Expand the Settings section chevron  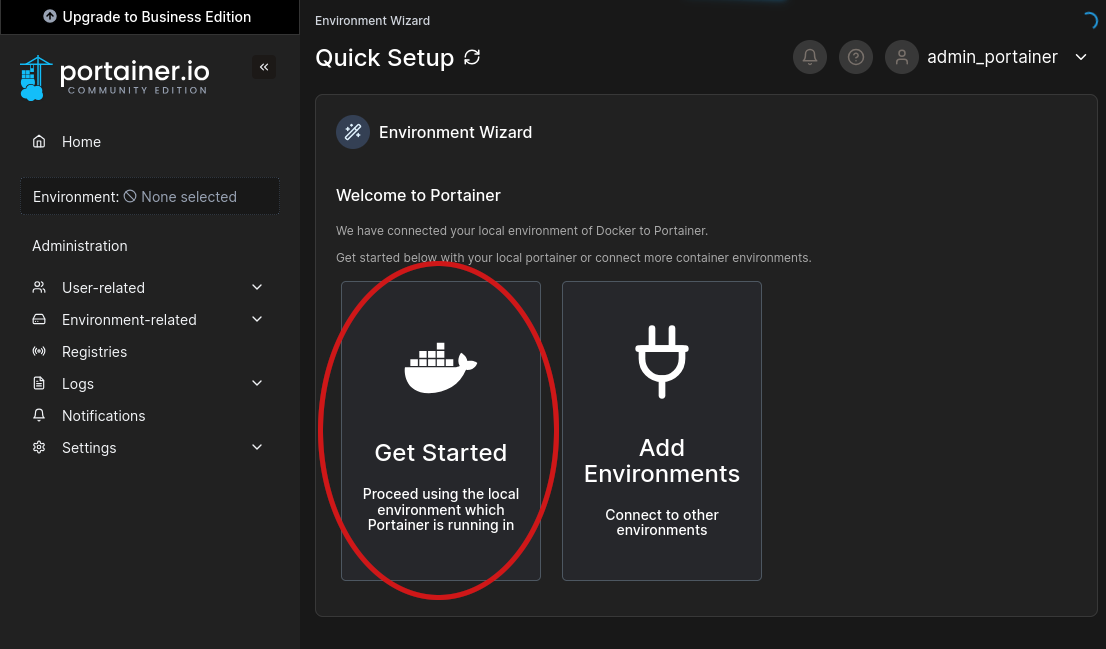(x=257, y=448)
